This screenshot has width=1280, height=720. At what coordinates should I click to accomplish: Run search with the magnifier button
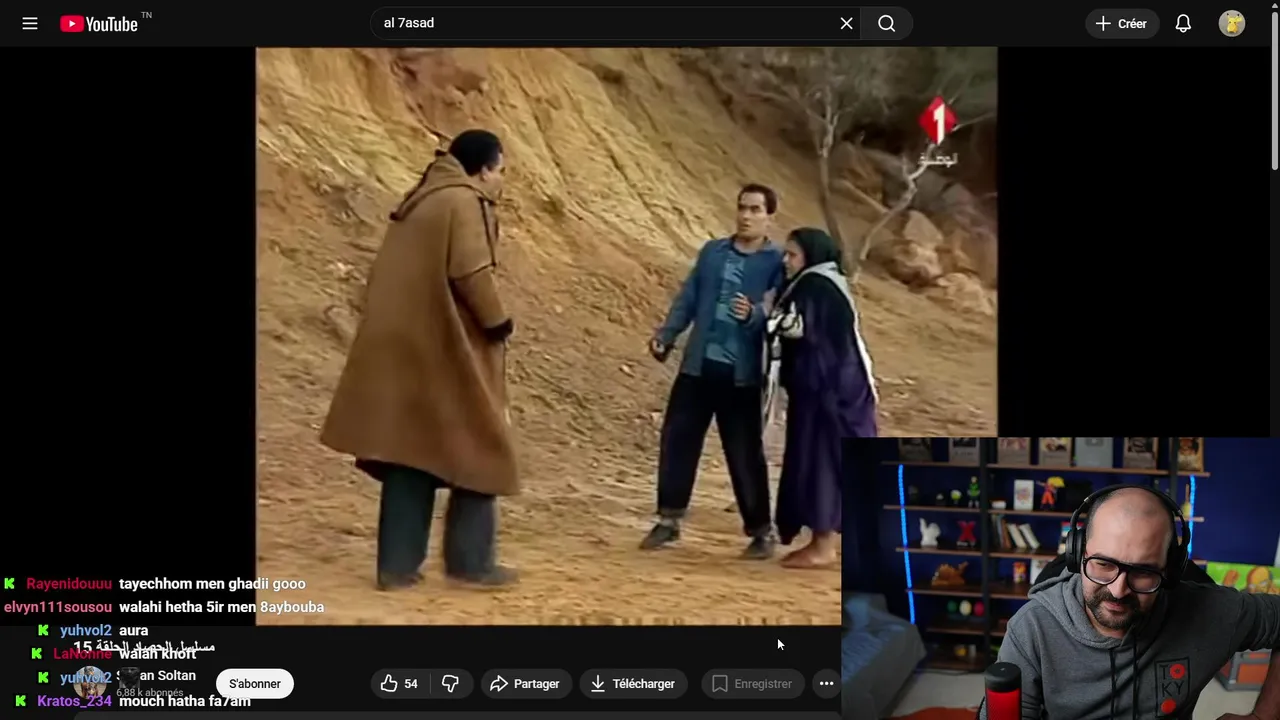pyautogui.click(x=886, y=23)
